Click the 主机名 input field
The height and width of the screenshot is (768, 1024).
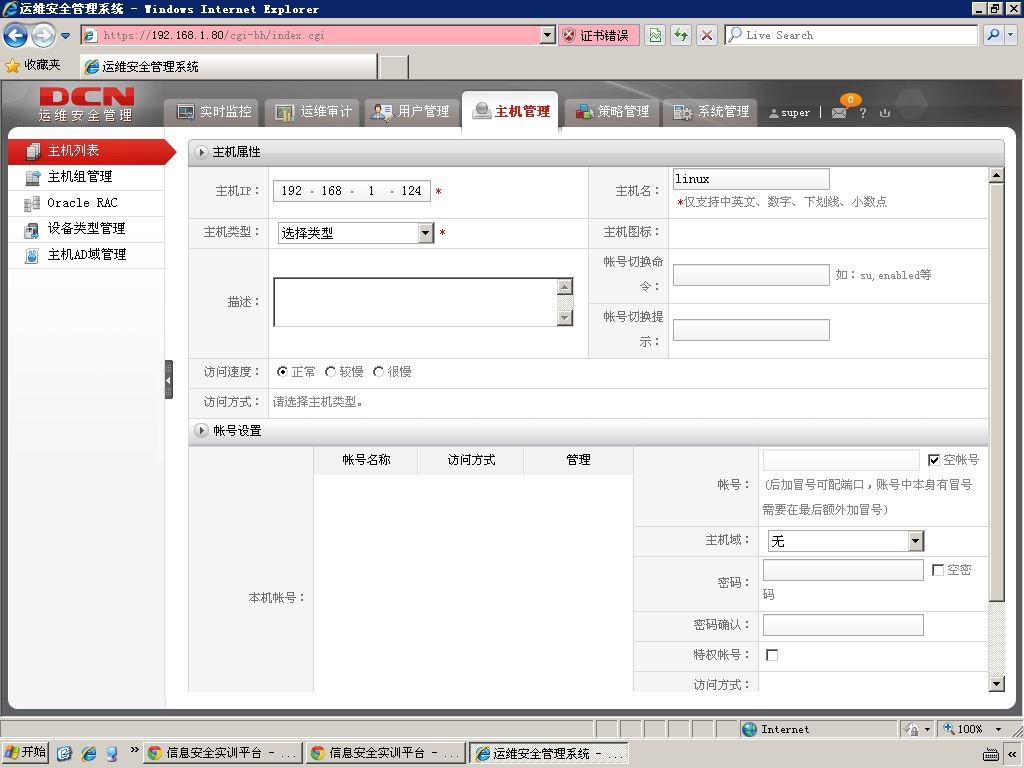(751, 179)
